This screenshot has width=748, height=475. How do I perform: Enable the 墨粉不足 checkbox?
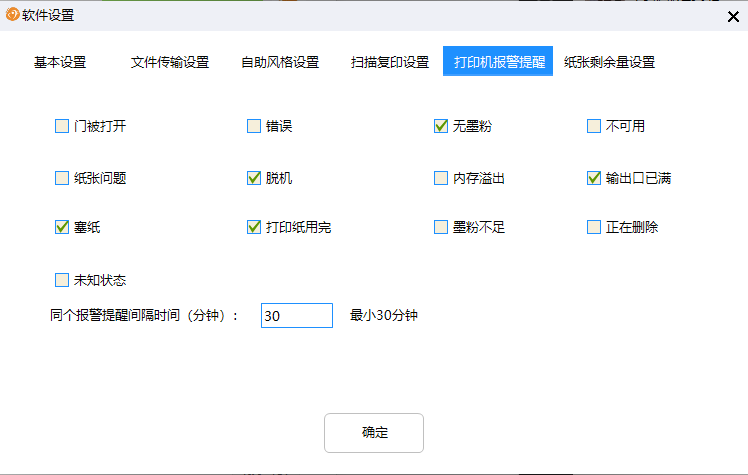[441, 227]
